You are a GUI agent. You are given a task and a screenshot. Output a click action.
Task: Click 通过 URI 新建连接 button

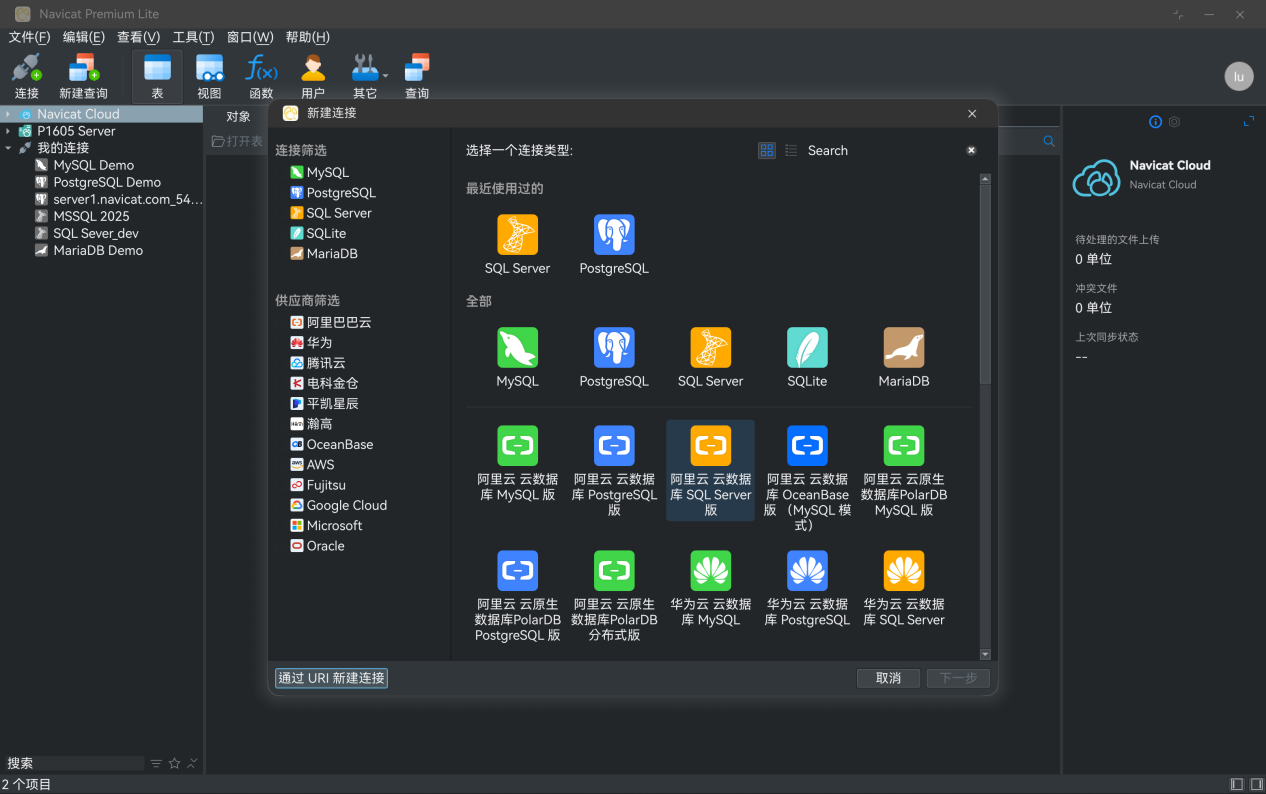331,678
